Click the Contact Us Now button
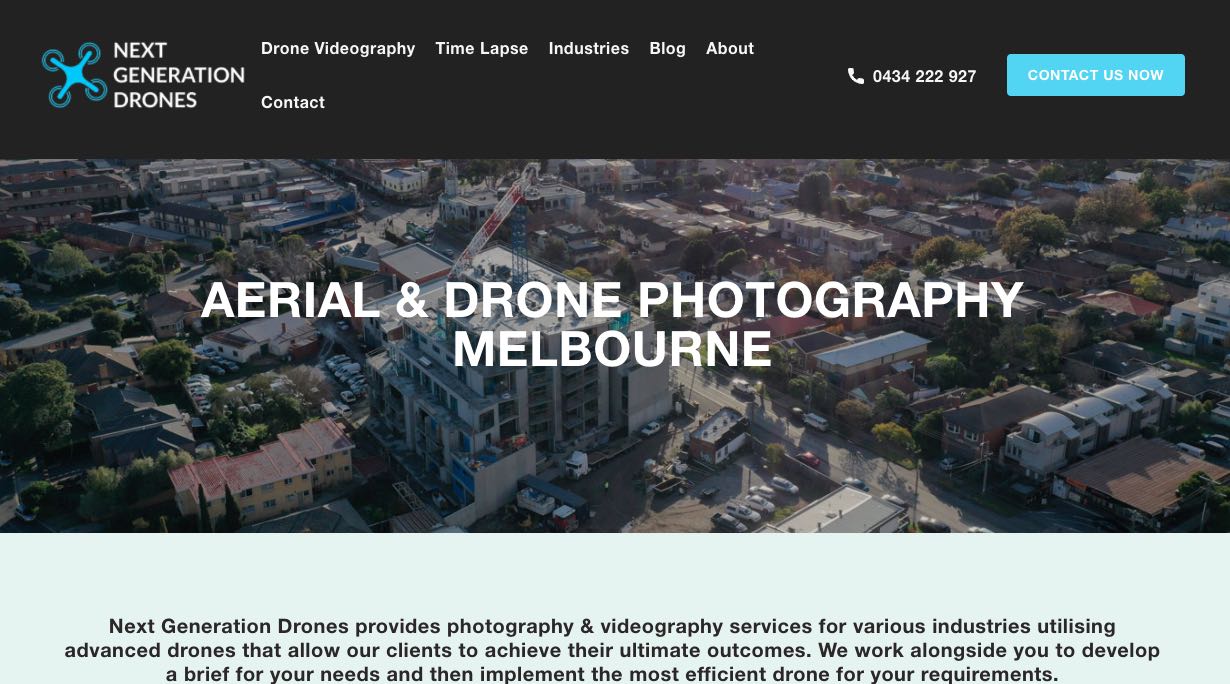Image resolution: width=1230 pixels, height=684 pixels. [x=1096, y=75]
